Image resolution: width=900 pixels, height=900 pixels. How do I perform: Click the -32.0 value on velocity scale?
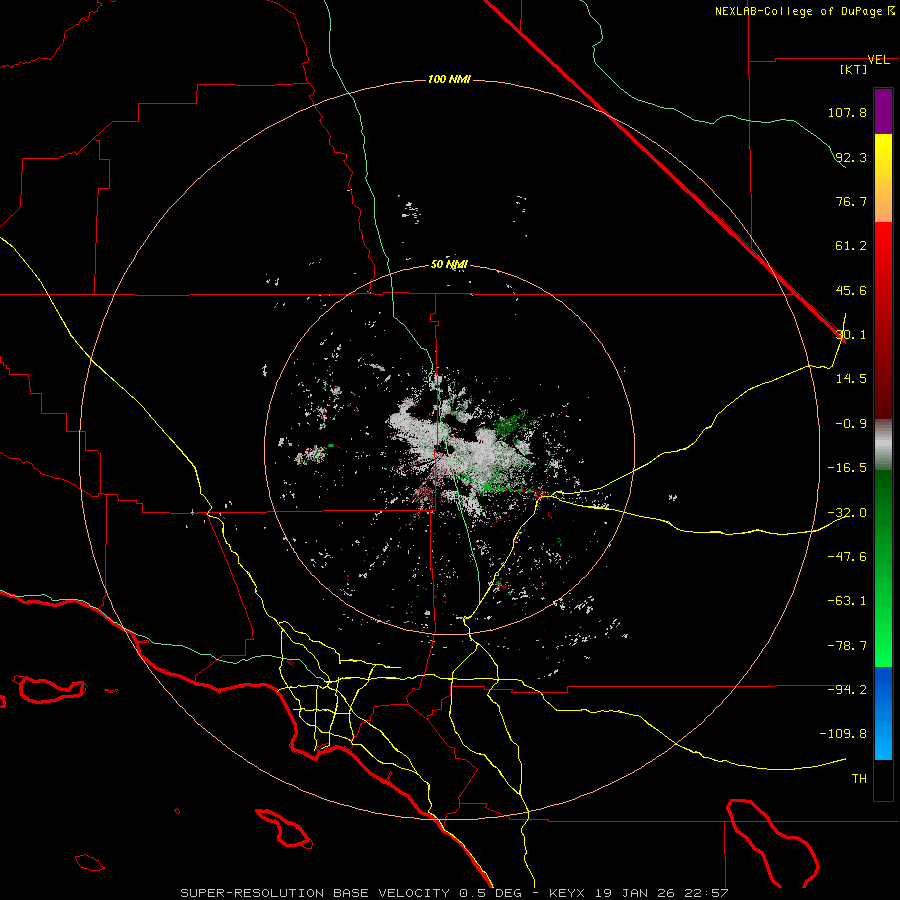point(847,513)
